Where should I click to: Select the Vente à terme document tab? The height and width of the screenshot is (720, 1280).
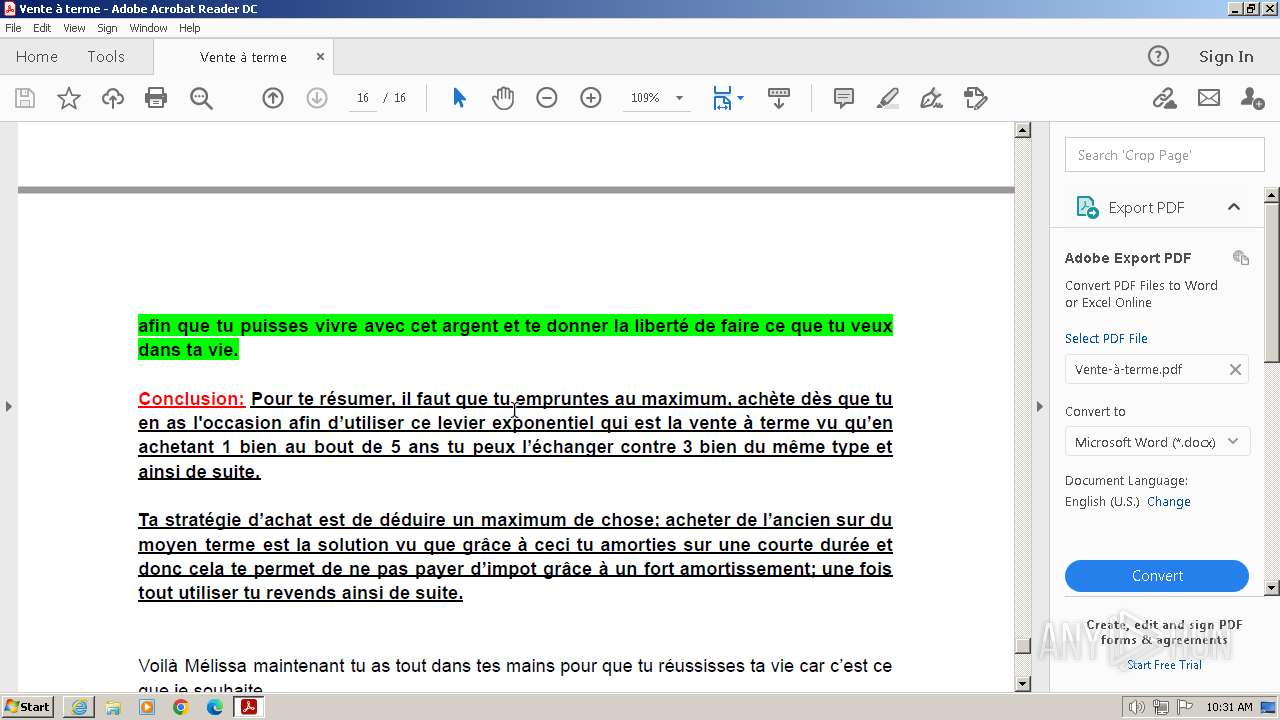pyautogui.click(x=243, y=57)
